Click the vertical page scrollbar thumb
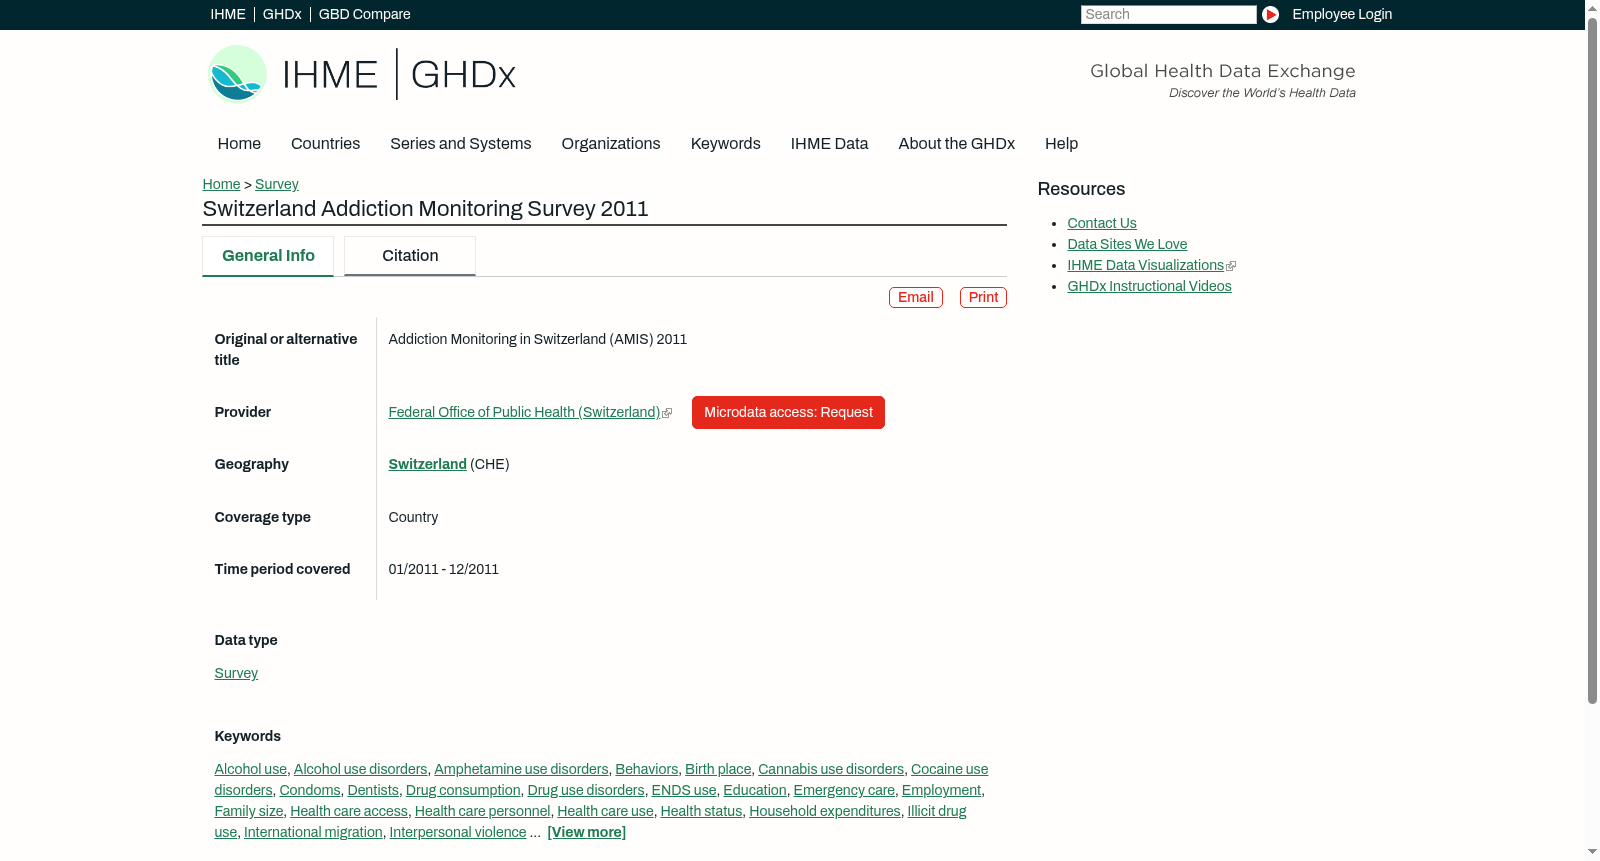Image resolution: width=1600 pixels, height=861 pixels. (1592, 359)
